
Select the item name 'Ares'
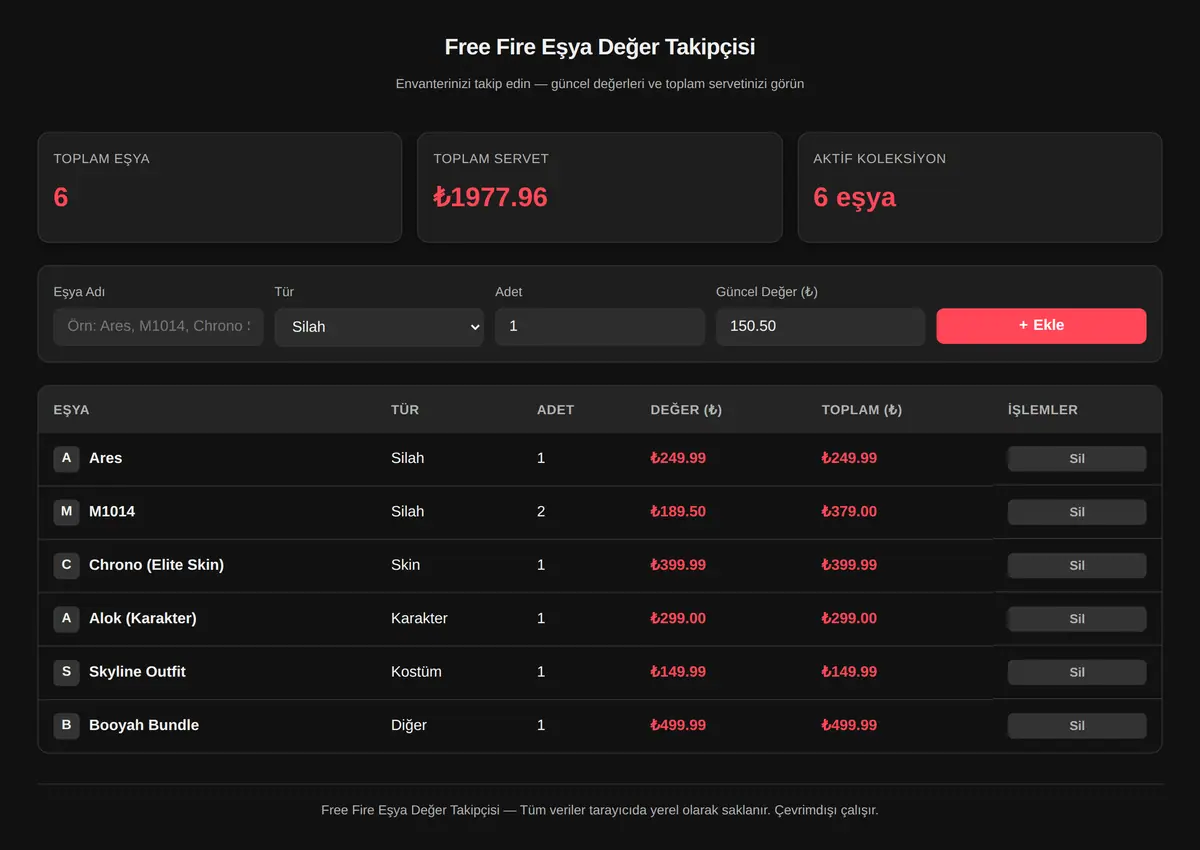105,458
